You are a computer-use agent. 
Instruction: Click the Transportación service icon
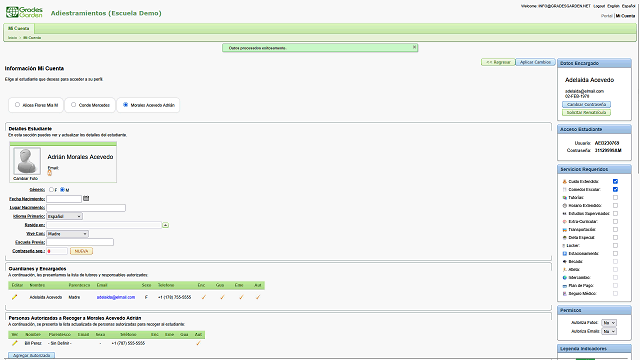pos(564,230)
